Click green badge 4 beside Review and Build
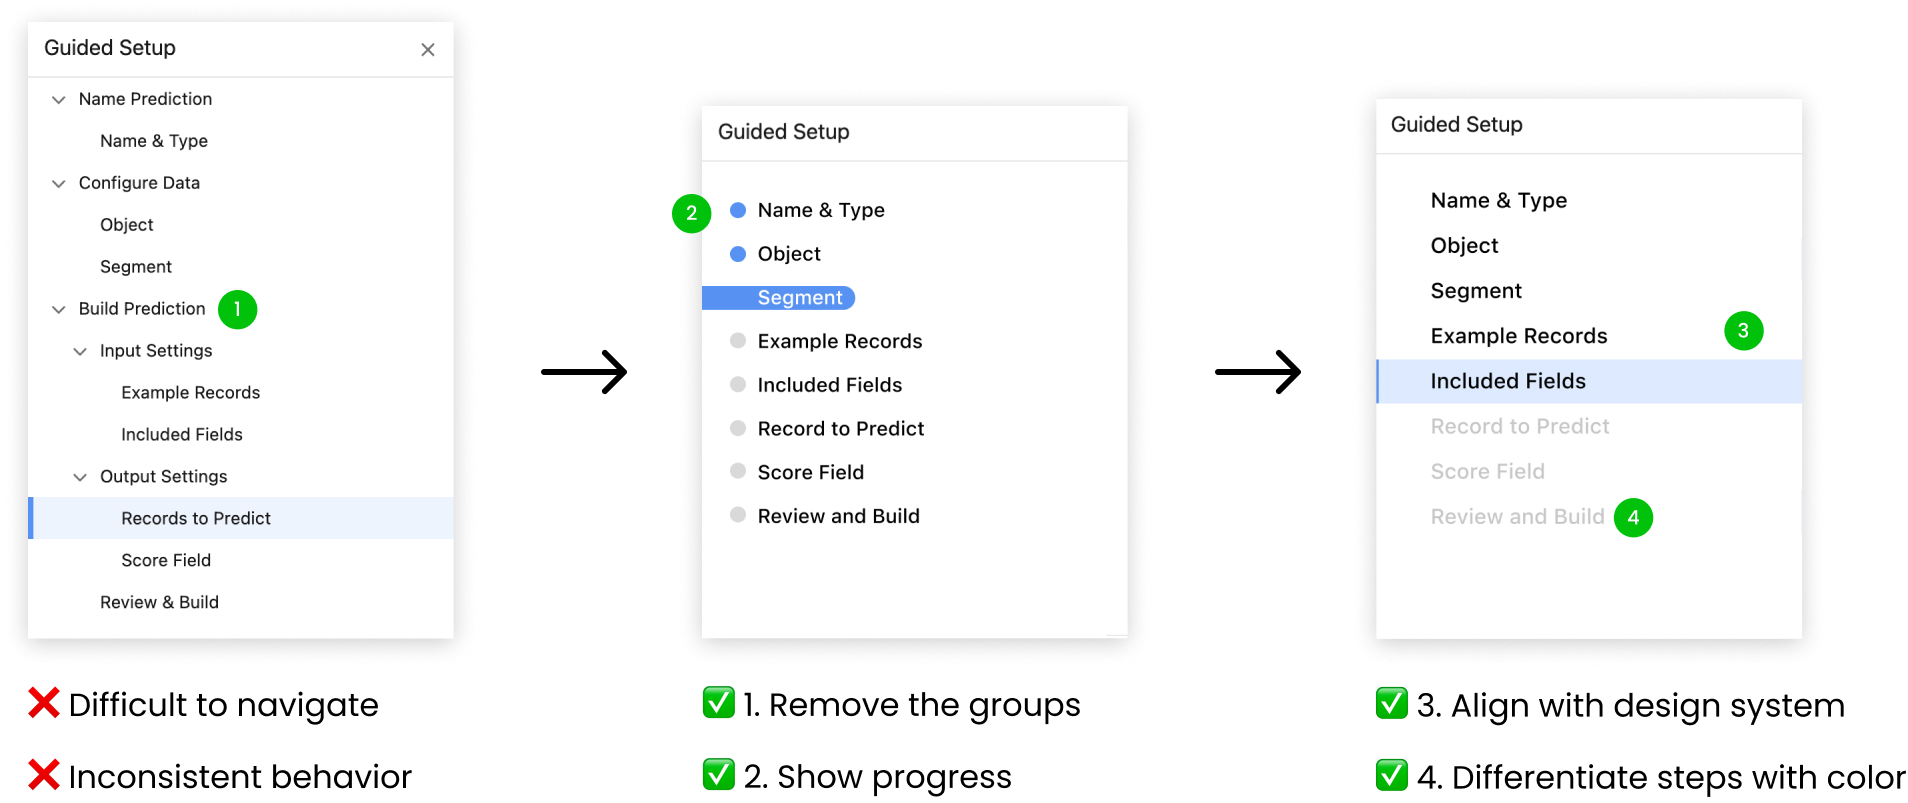1908x803 pixels. click(1634, 518)
